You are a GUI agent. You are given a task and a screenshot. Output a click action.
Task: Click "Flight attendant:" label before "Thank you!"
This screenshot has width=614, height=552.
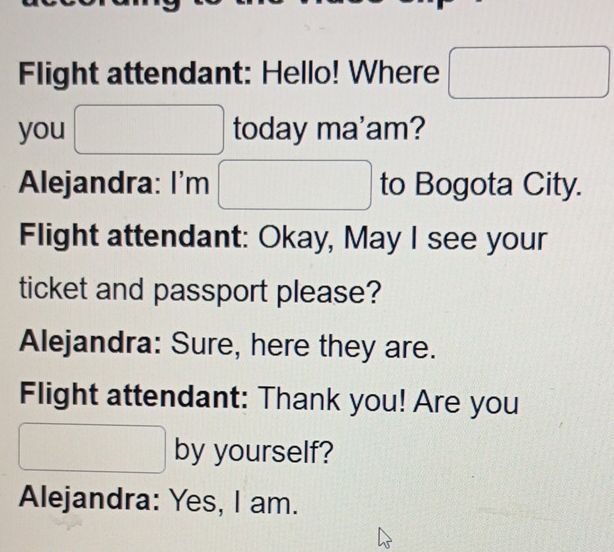[x=137, y=403]
